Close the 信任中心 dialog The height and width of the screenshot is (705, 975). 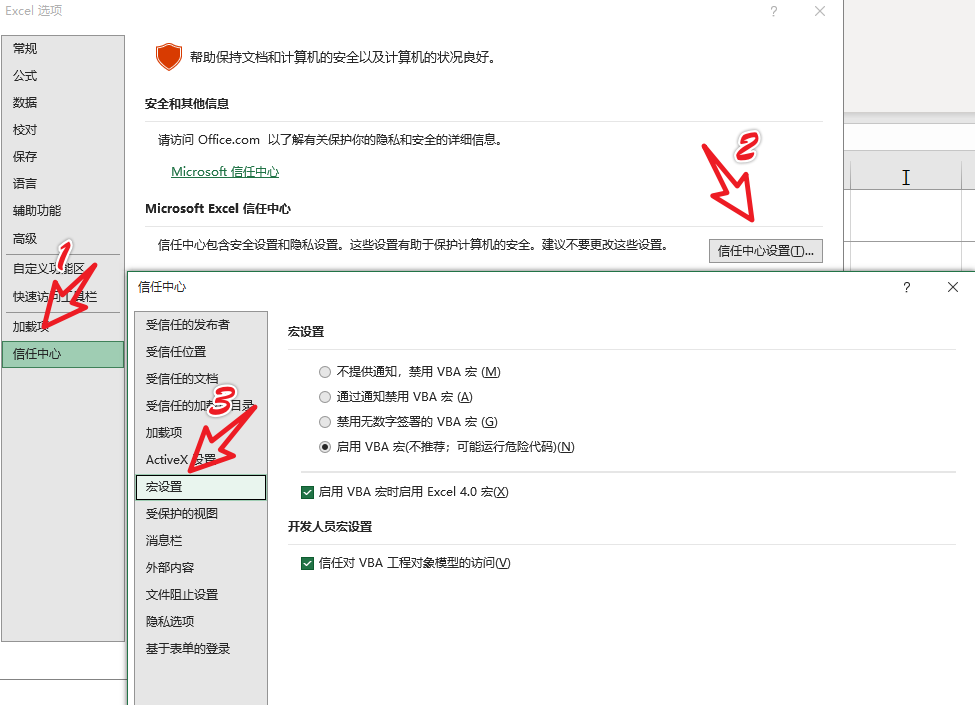coord(953,287)
